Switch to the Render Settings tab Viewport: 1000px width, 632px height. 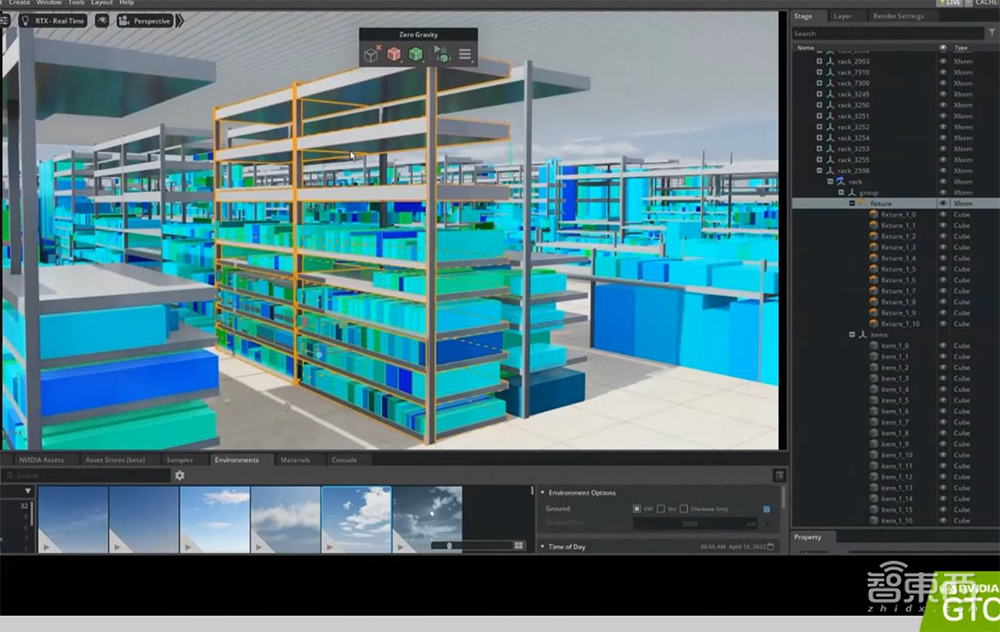coord(897,16)
